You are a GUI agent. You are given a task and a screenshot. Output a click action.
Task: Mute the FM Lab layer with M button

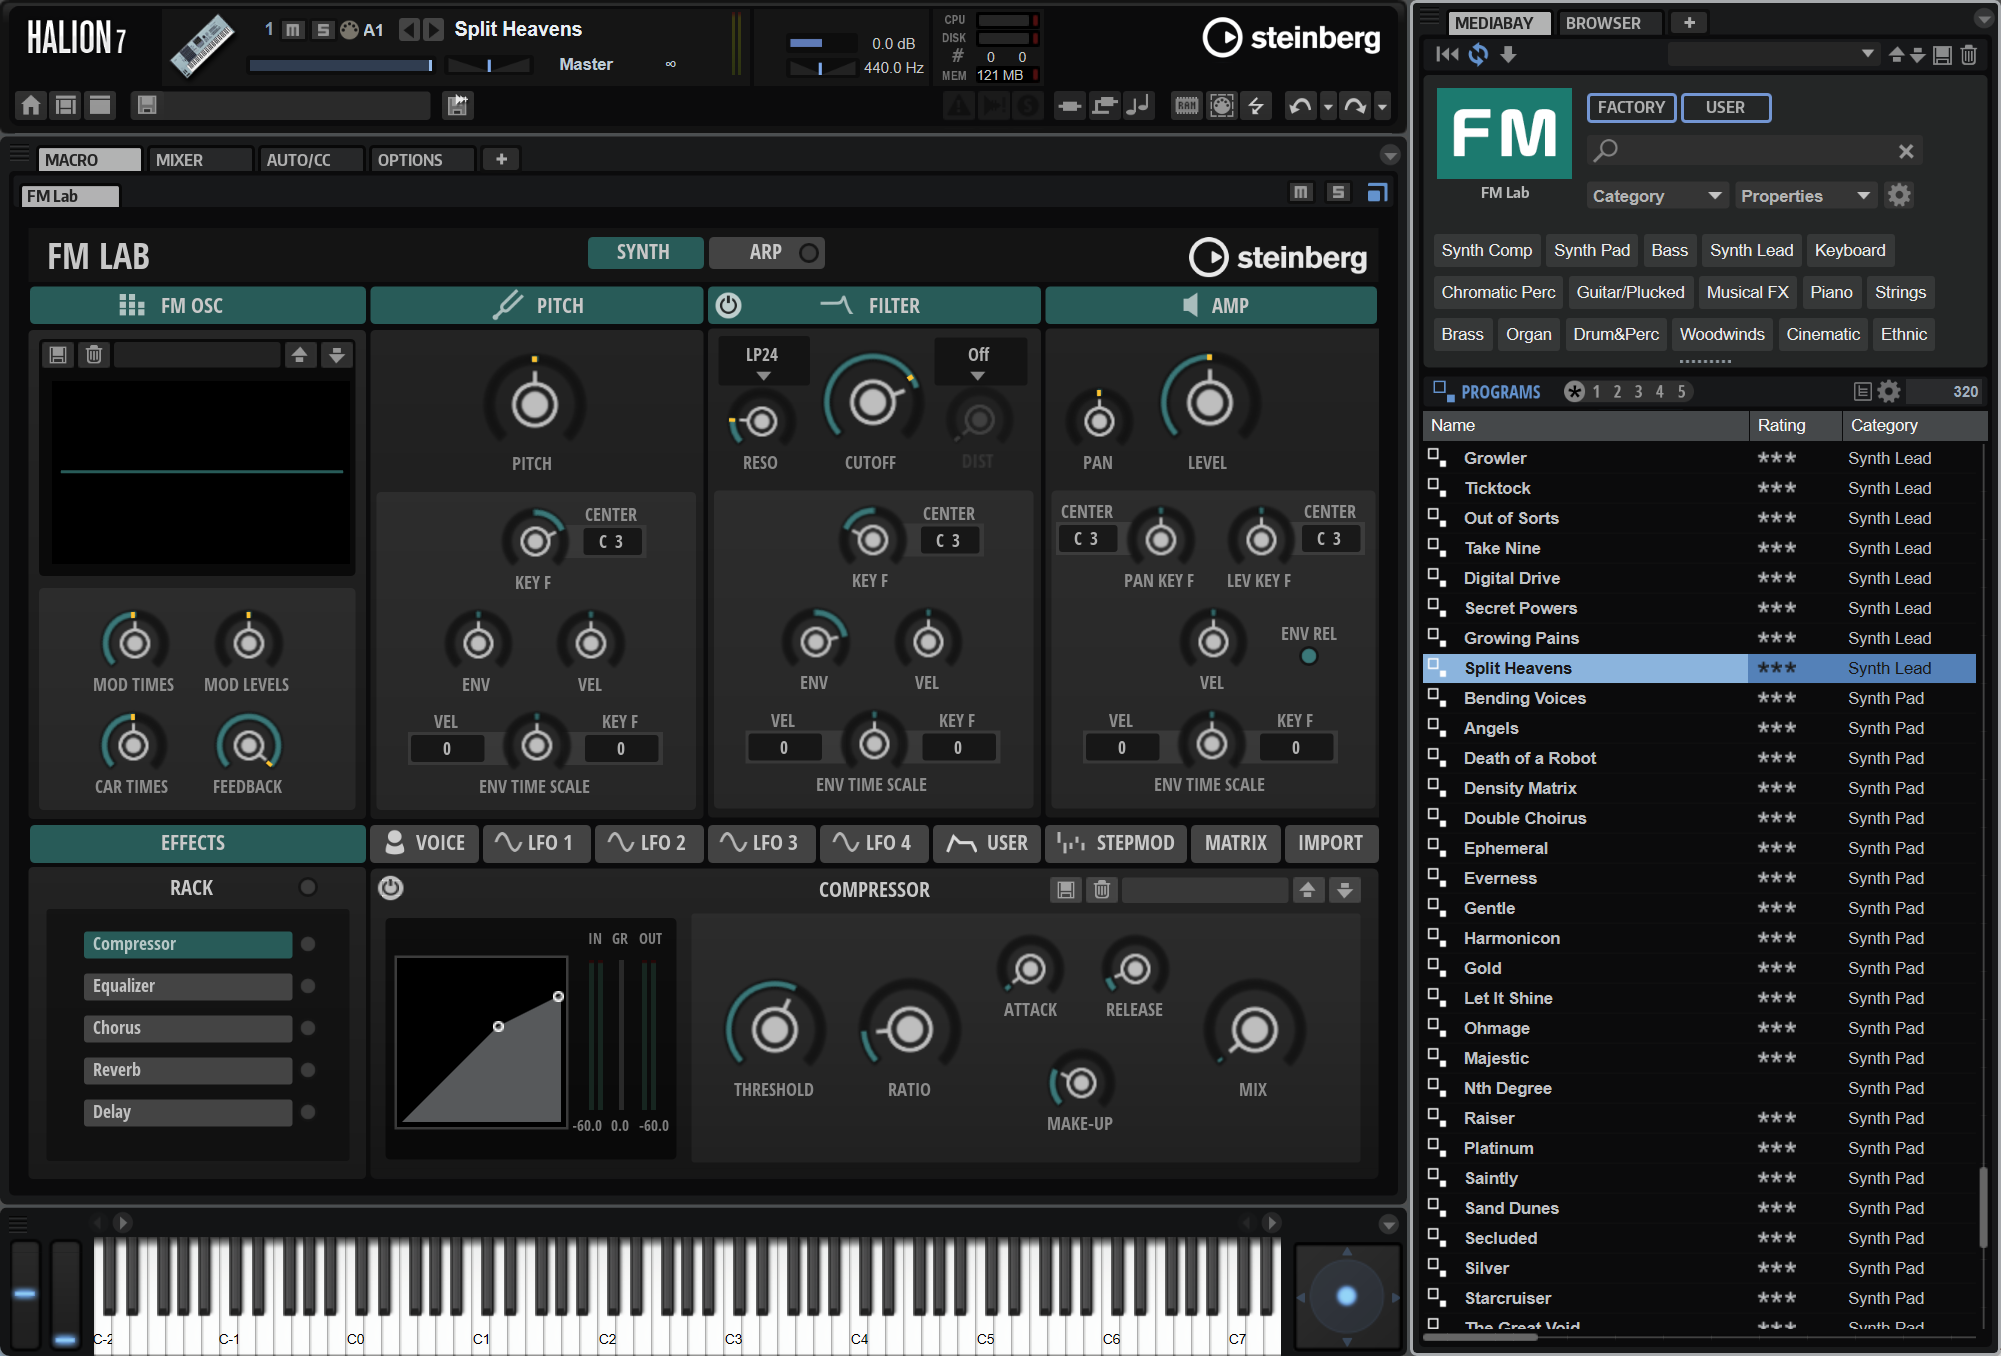1300,192
